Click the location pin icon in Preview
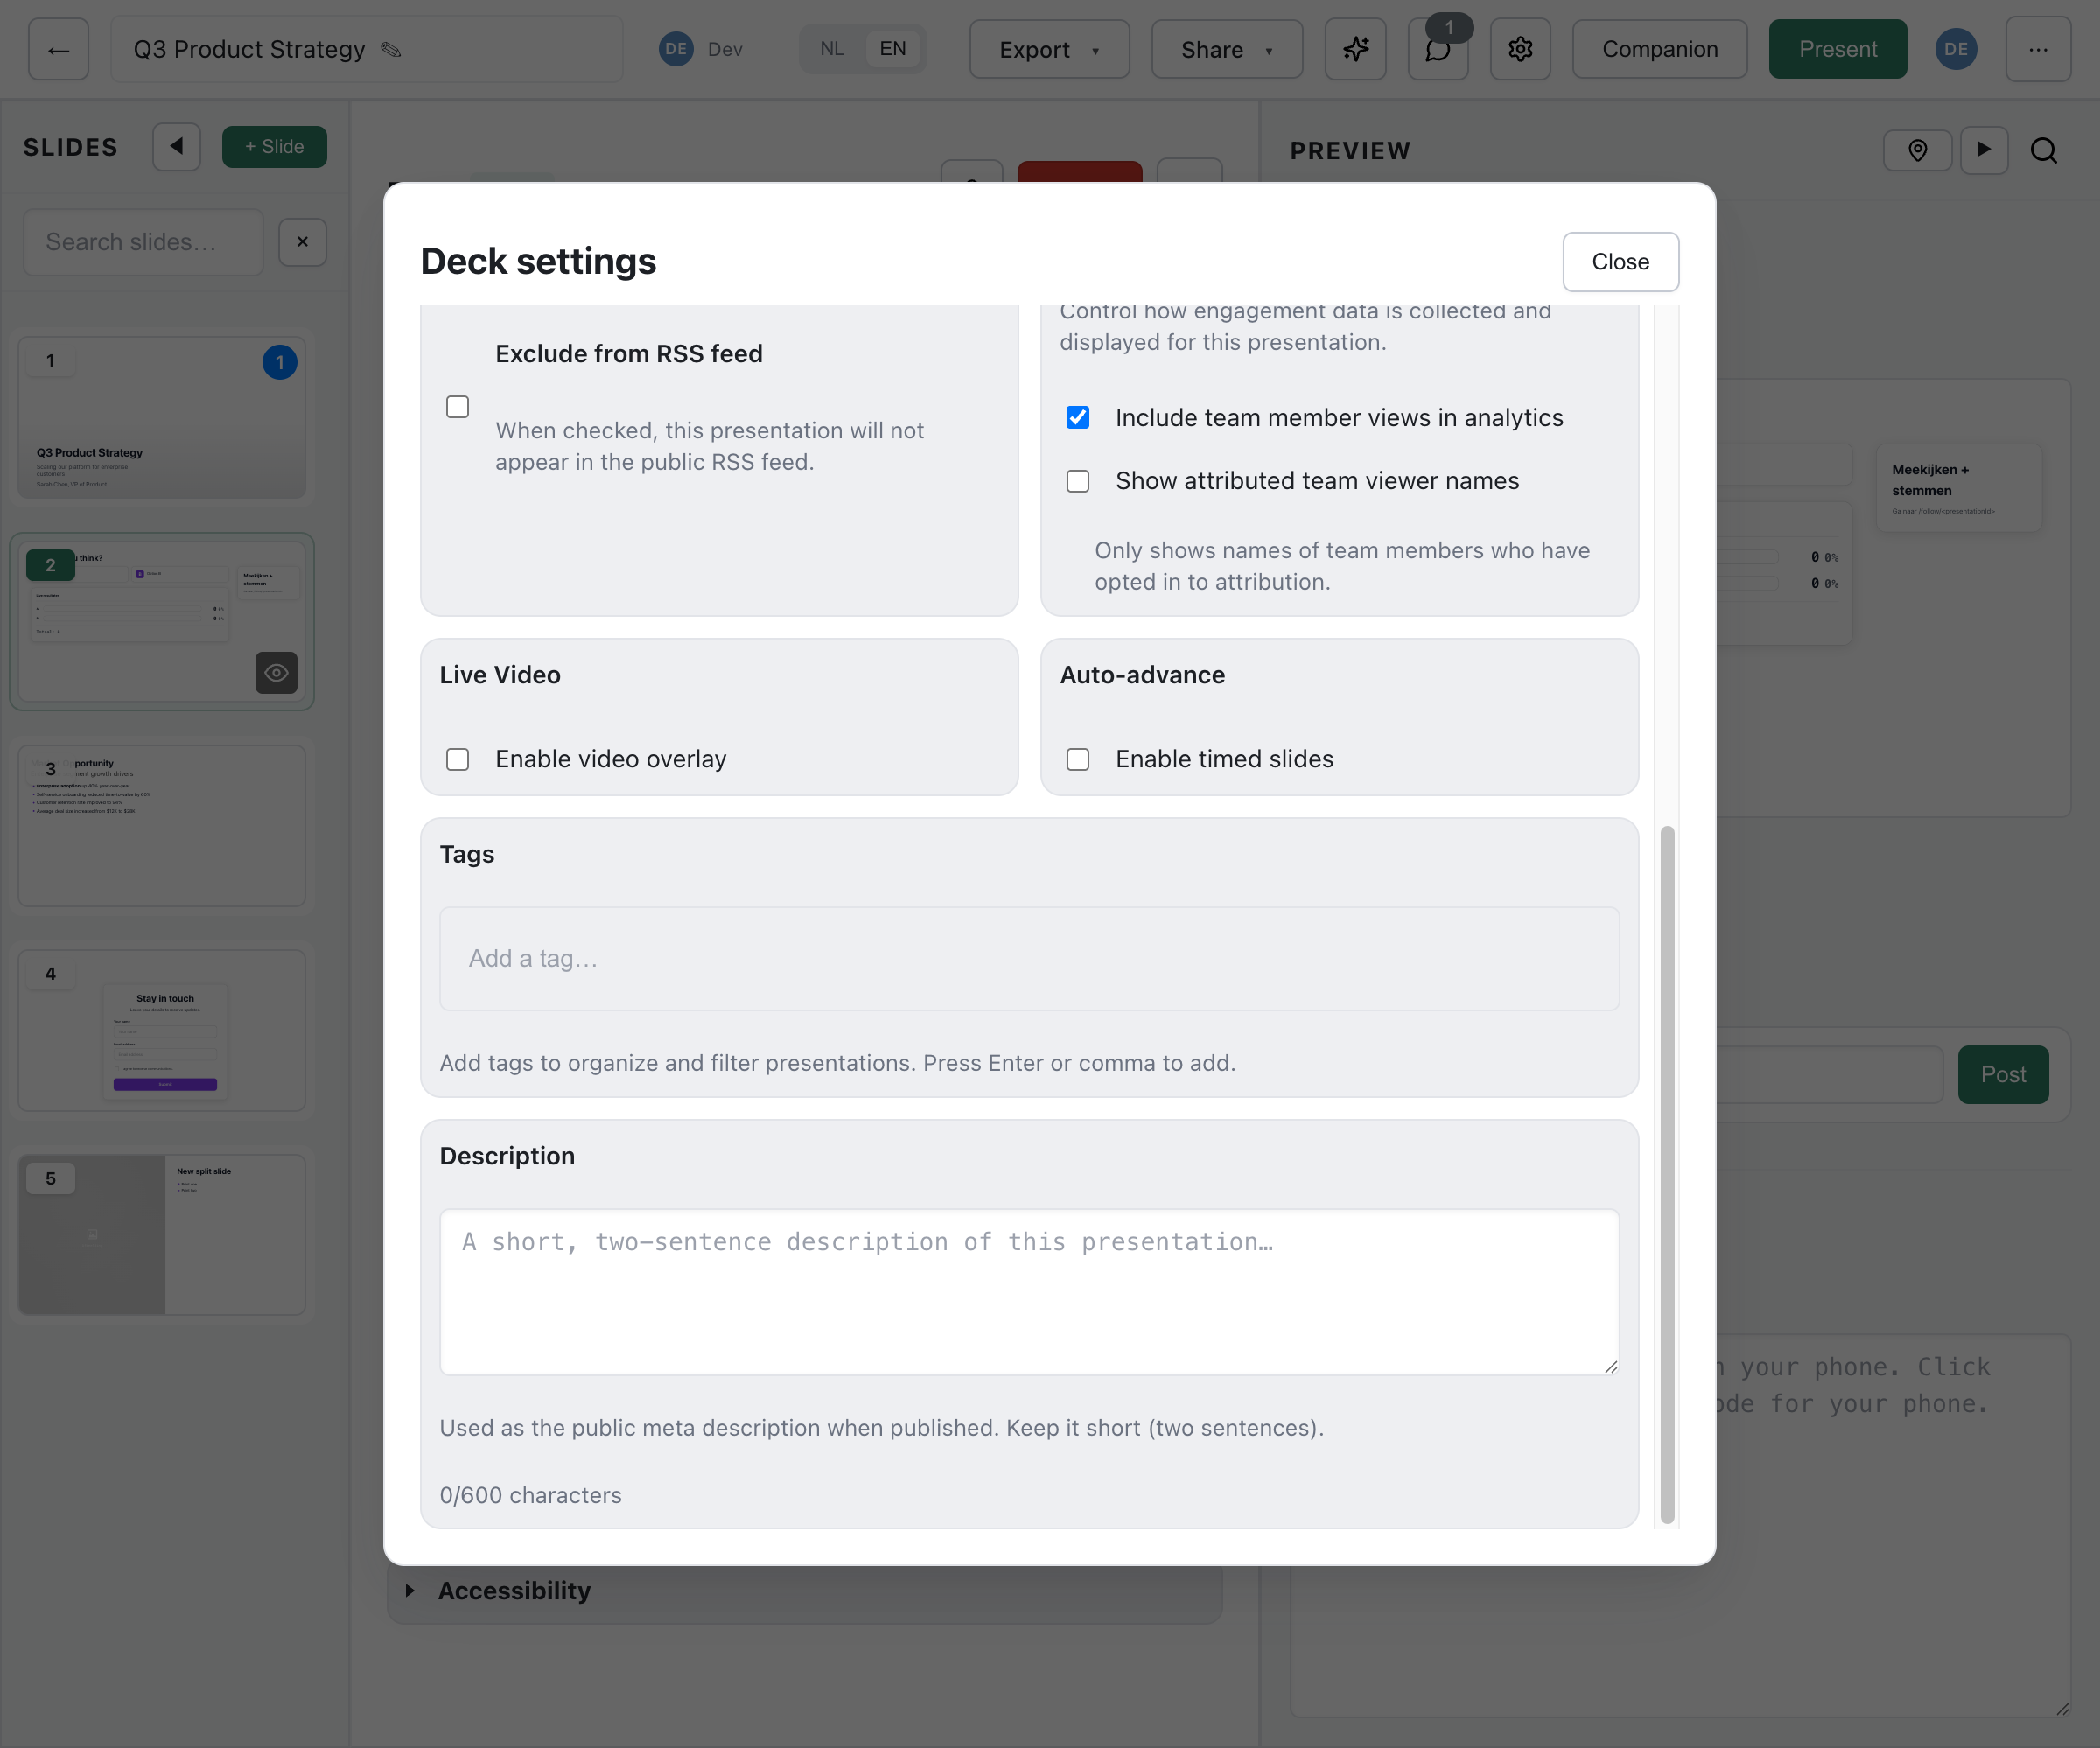Image resolution: width=2100 pixels, height=1748 pixels. click(1917, 150)
